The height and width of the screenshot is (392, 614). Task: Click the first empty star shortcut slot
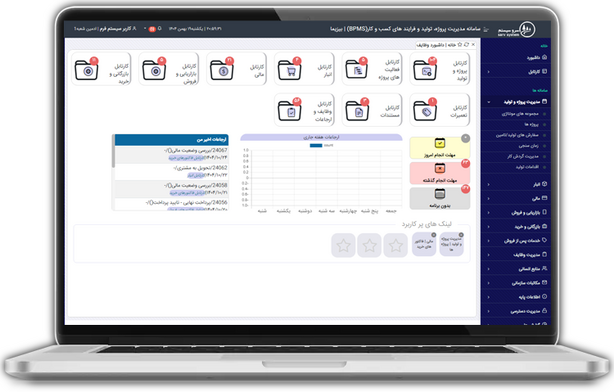[x=395, y=246]
